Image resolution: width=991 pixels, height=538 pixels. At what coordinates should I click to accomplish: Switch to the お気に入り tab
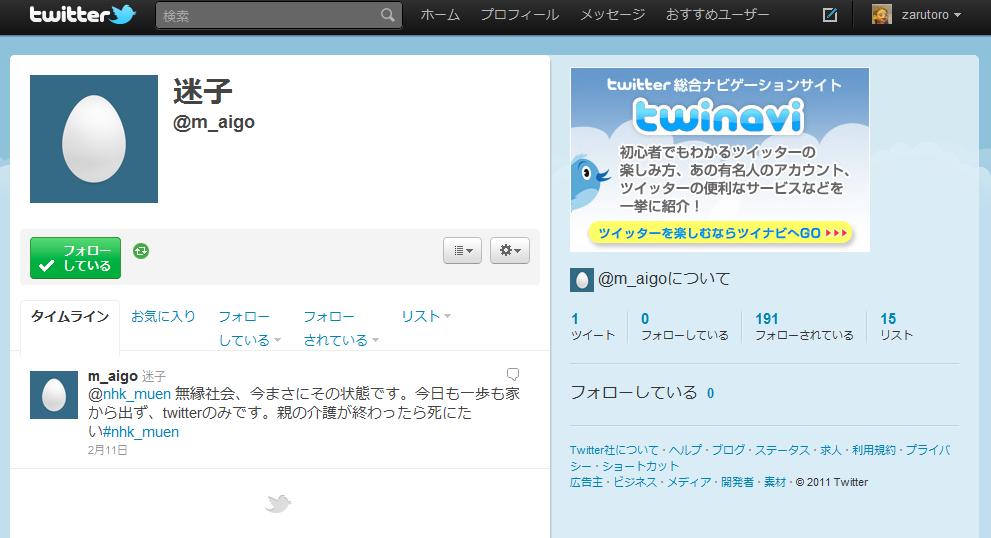pos(163,316)
